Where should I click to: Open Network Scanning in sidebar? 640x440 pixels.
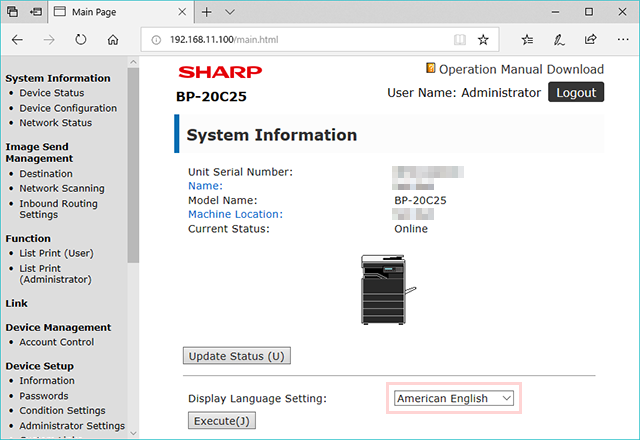pyautogui.click(x=62, y=188)
